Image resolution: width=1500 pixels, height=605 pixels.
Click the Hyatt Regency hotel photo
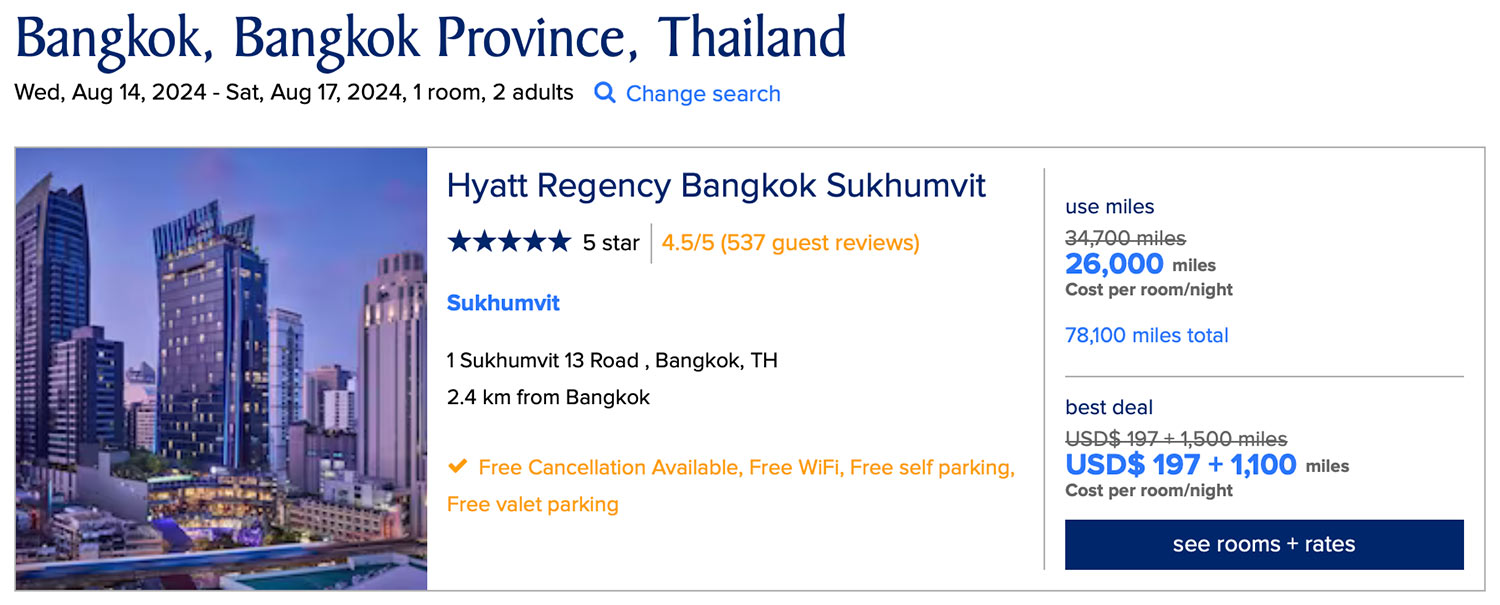221,369
